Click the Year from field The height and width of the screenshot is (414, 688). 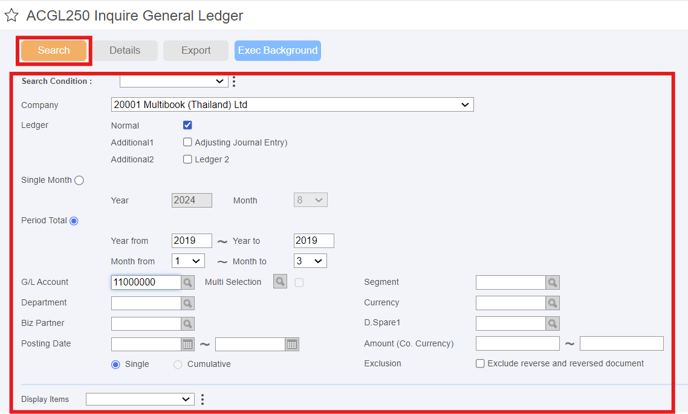[192, 240]
